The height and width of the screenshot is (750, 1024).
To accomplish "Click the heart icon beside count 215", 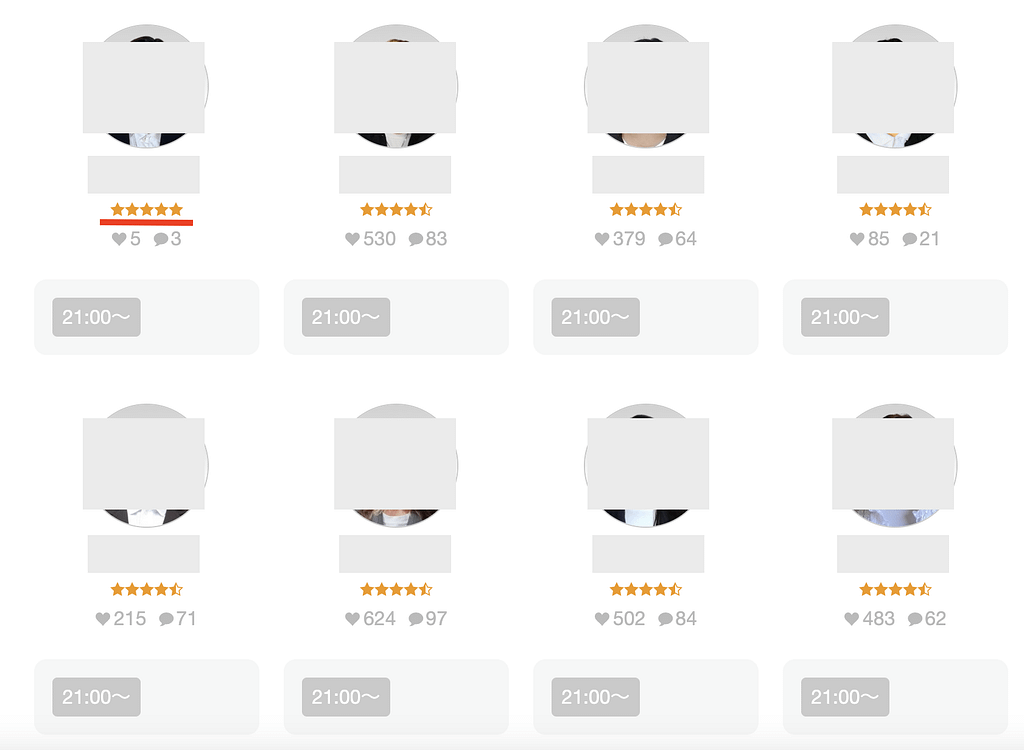I will point(103,619).
